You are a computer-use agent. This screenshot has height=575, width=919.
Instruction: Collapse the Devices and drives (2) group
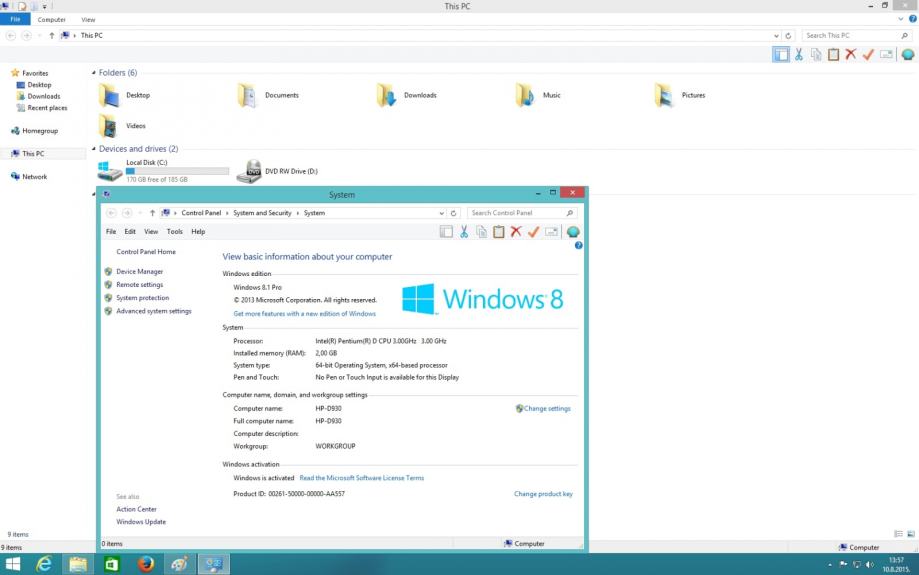pos(94,149)
